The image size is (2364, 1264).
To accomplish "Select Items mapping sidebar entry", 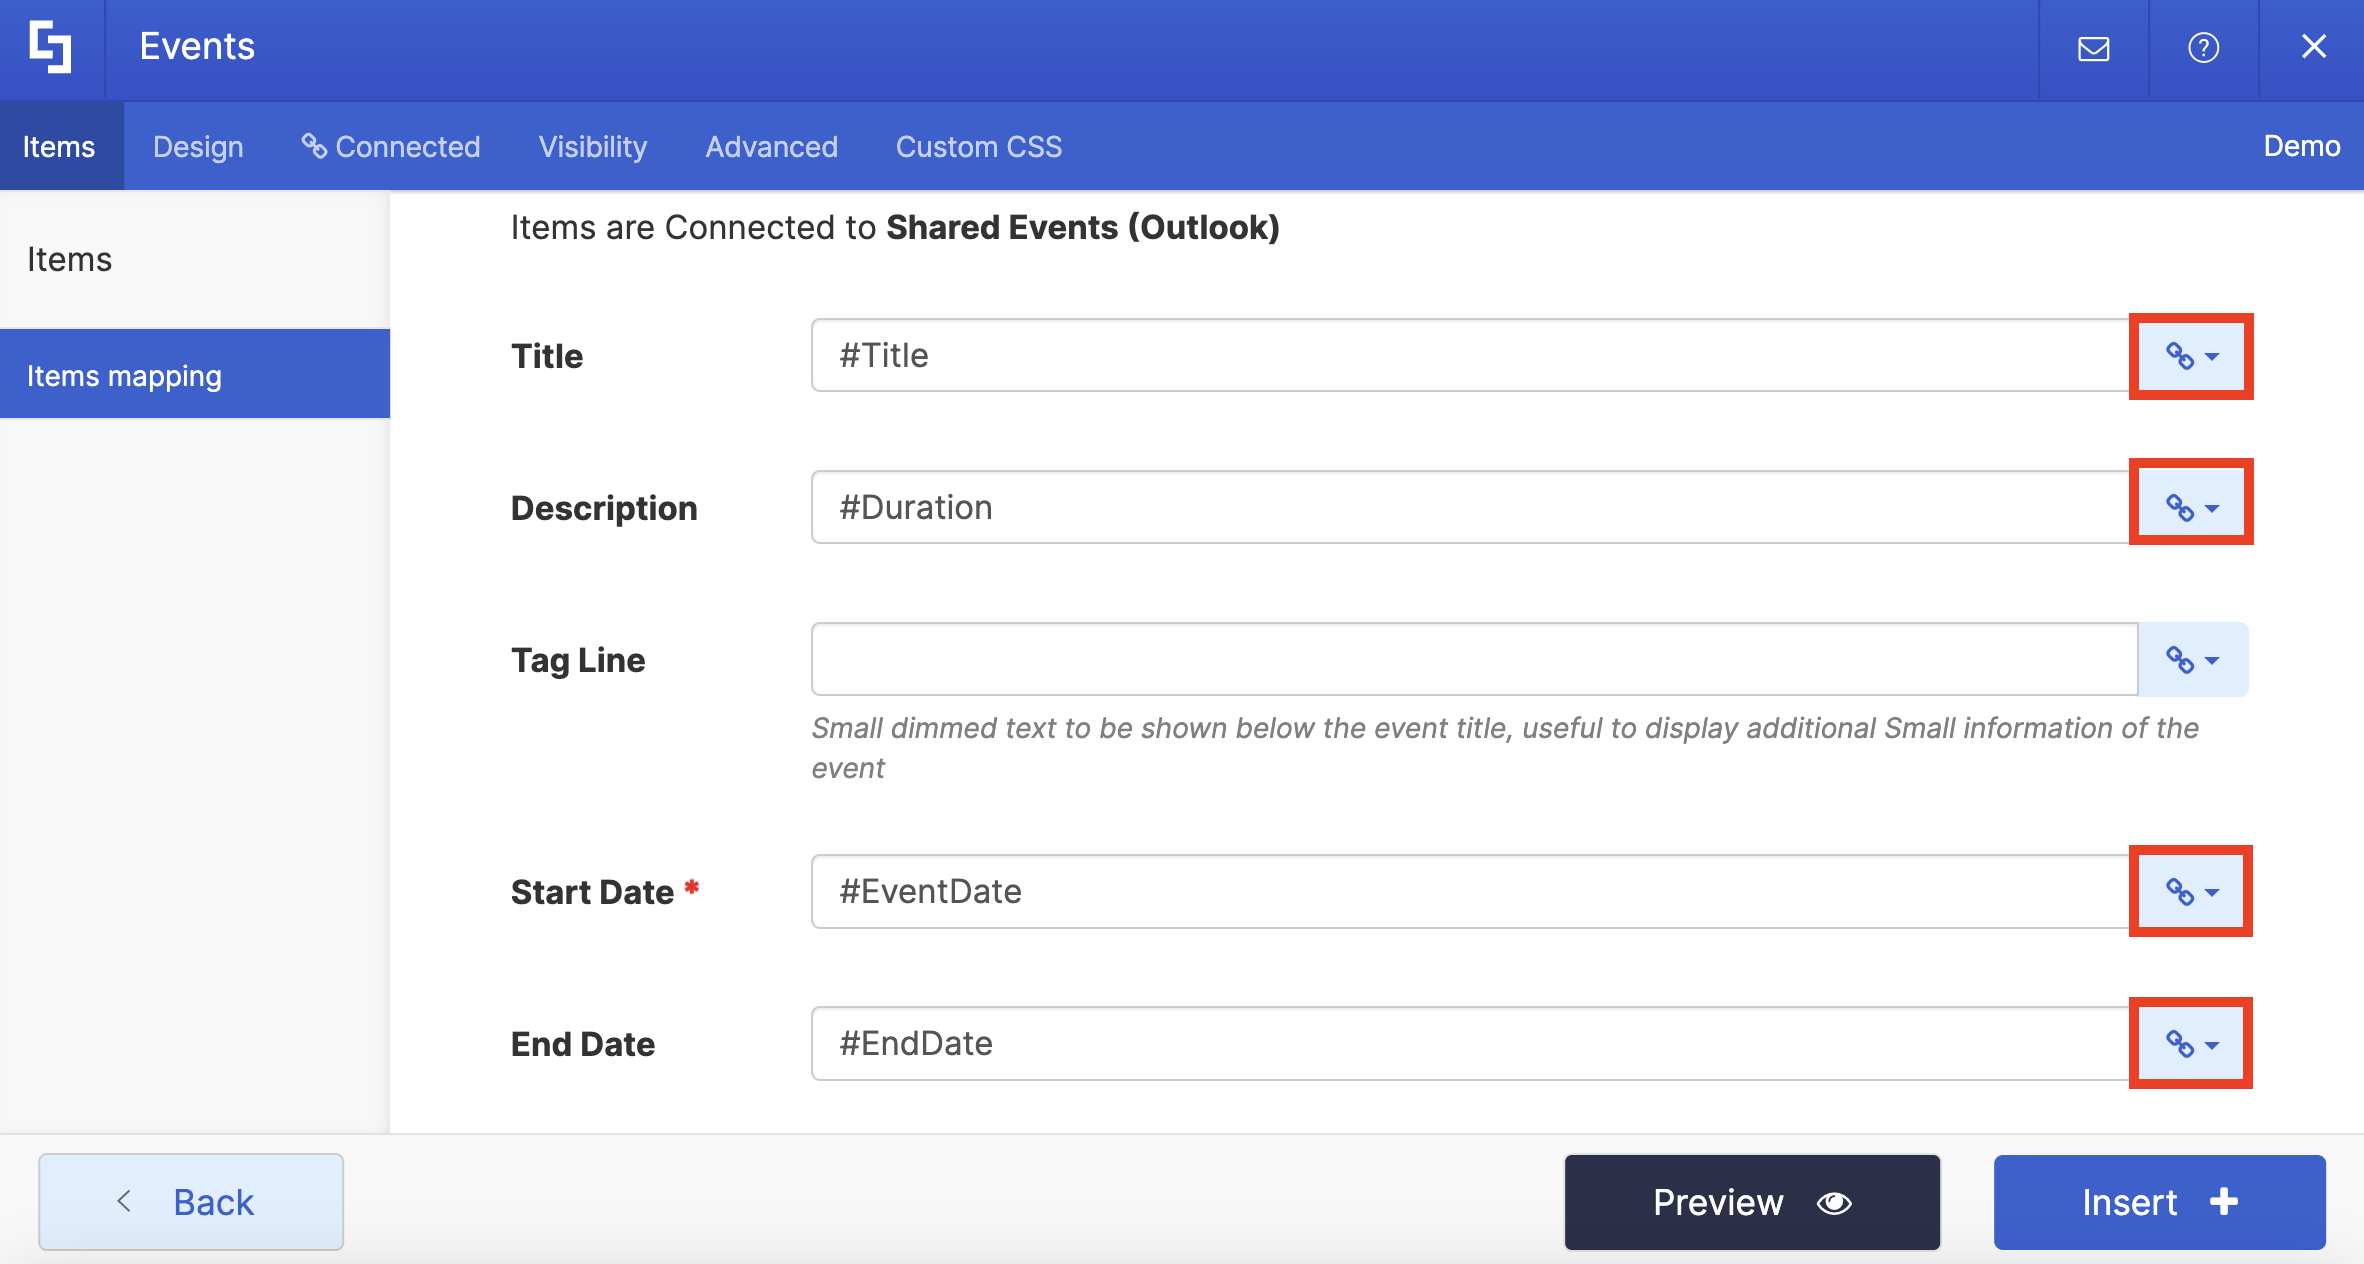I will [x=124, y=376].
